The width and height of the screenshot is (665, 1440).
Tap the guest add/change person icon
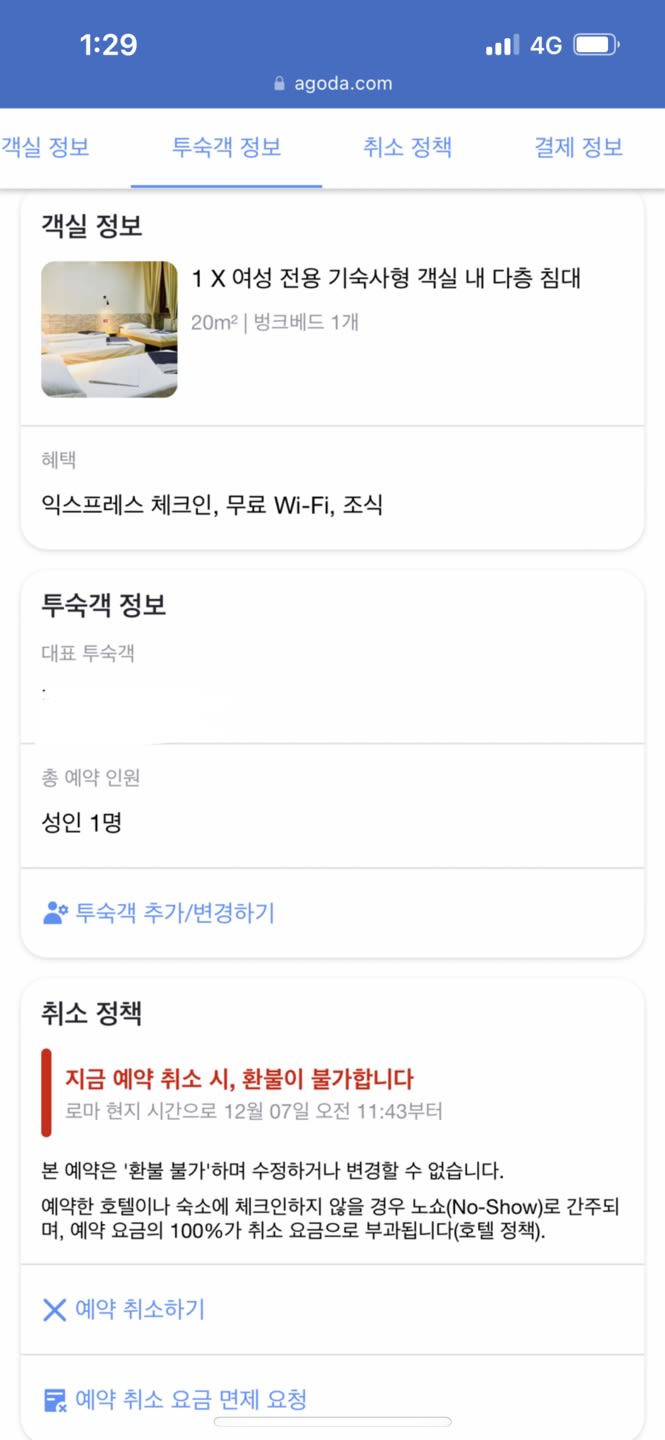pos(55,913)
